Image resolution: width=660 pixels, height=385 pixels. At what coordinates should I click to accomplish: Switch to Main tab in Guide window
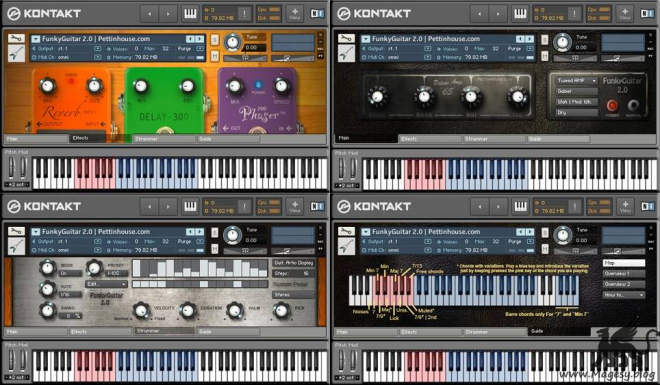(366, 332)
